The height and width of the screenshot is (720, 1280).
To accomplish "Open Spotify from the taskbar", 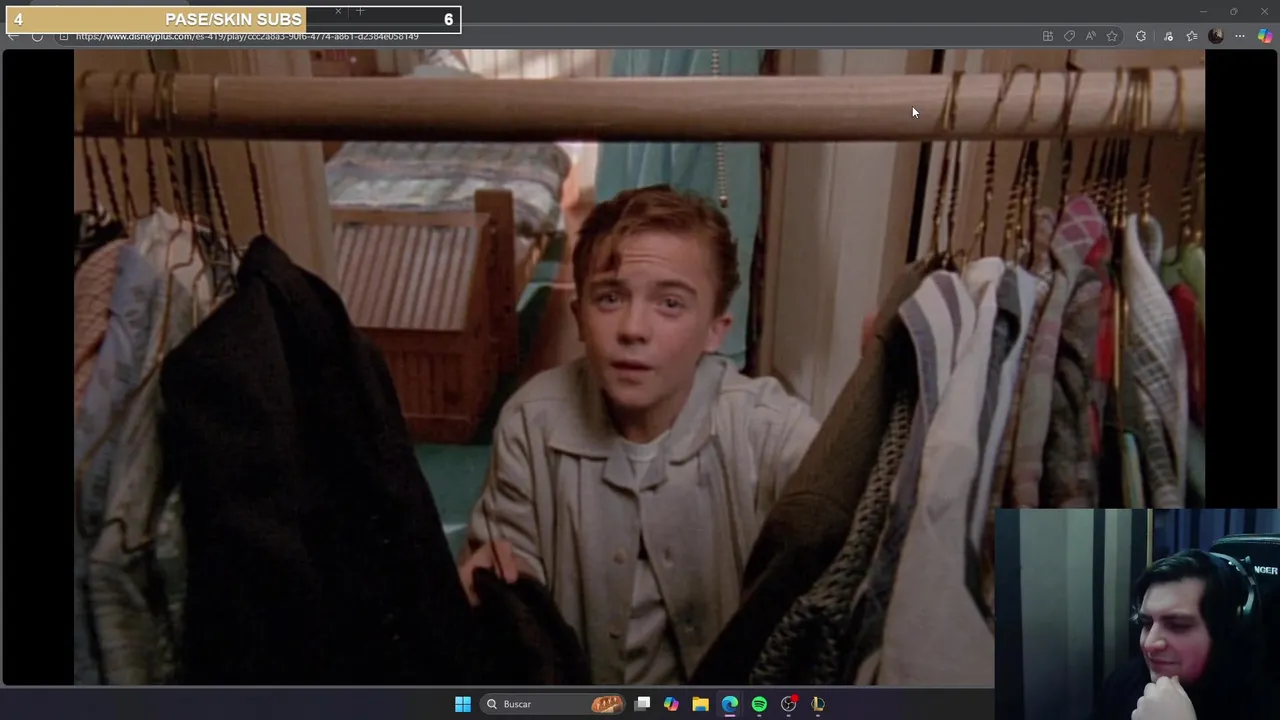I will coord(759,704).
